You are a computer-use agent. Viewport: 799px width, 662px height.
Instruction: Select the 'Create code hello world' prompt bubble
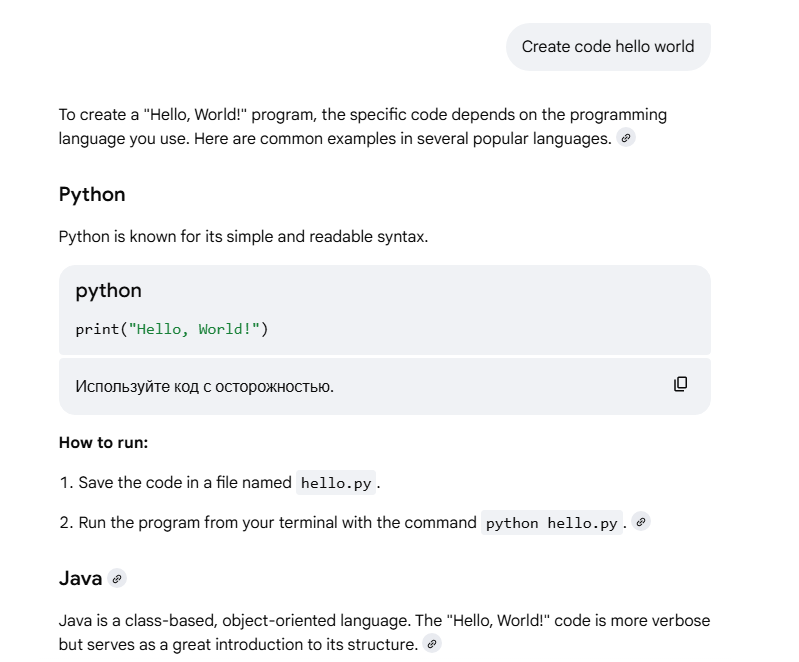[x=607, y=47]
